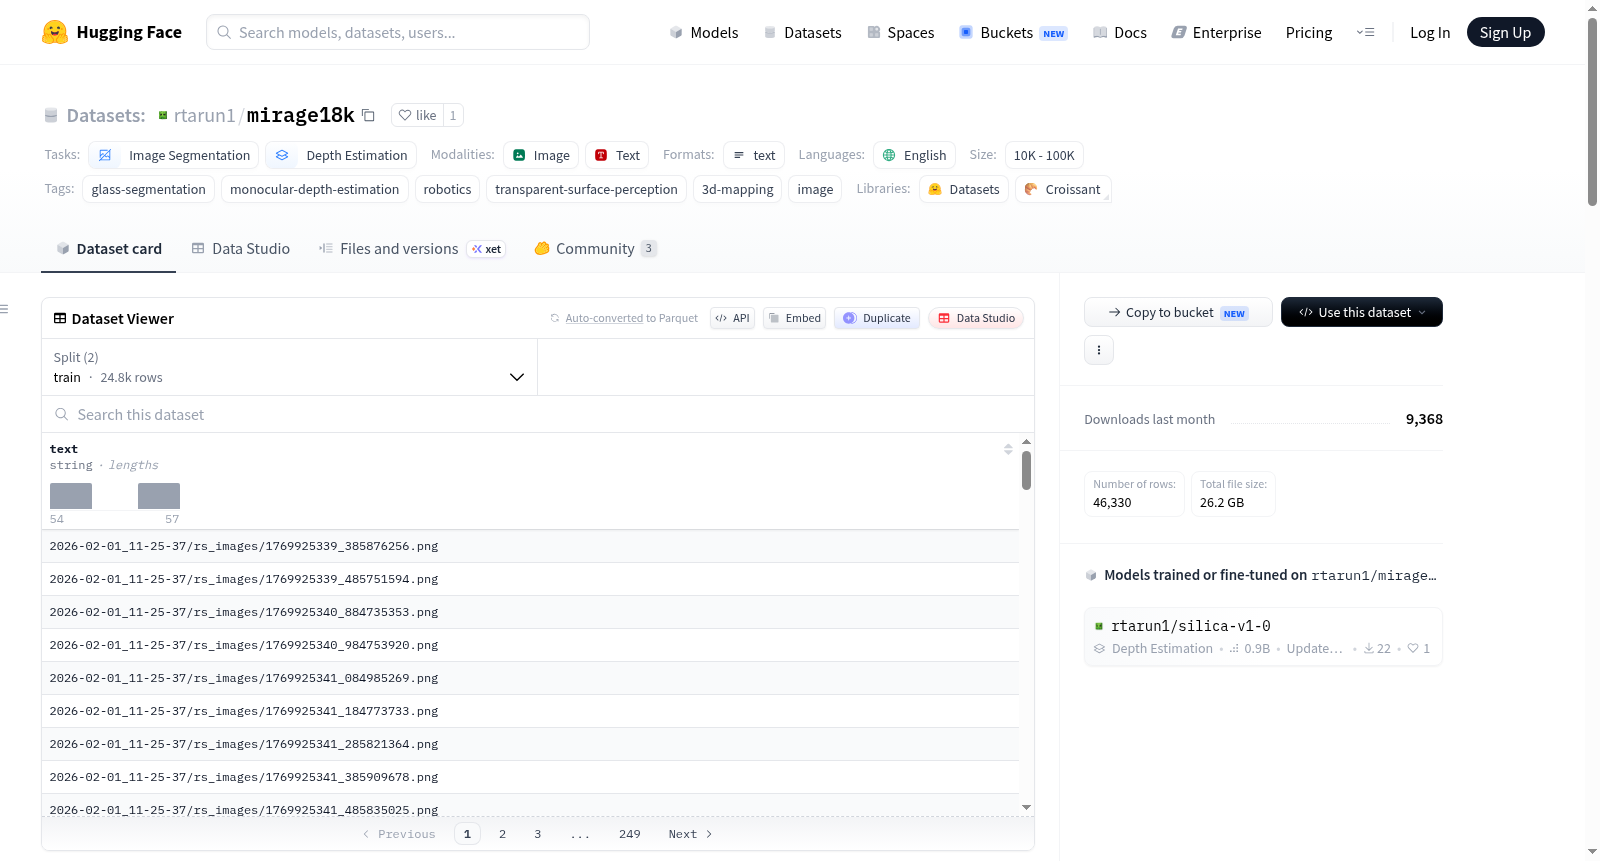Image resolution: width=1600 pixels, height=861 pixels.
Task: Click the row ending in 285821364.png
Action: pos(530,744)
